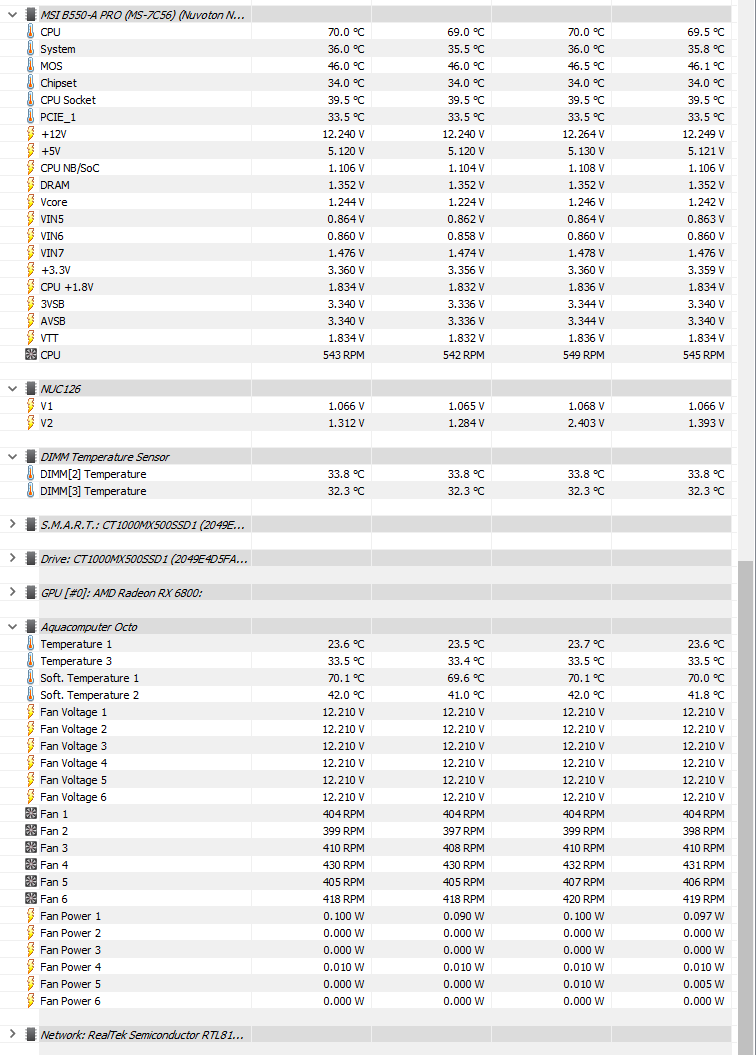Select the Fan 3 row label

54,848
